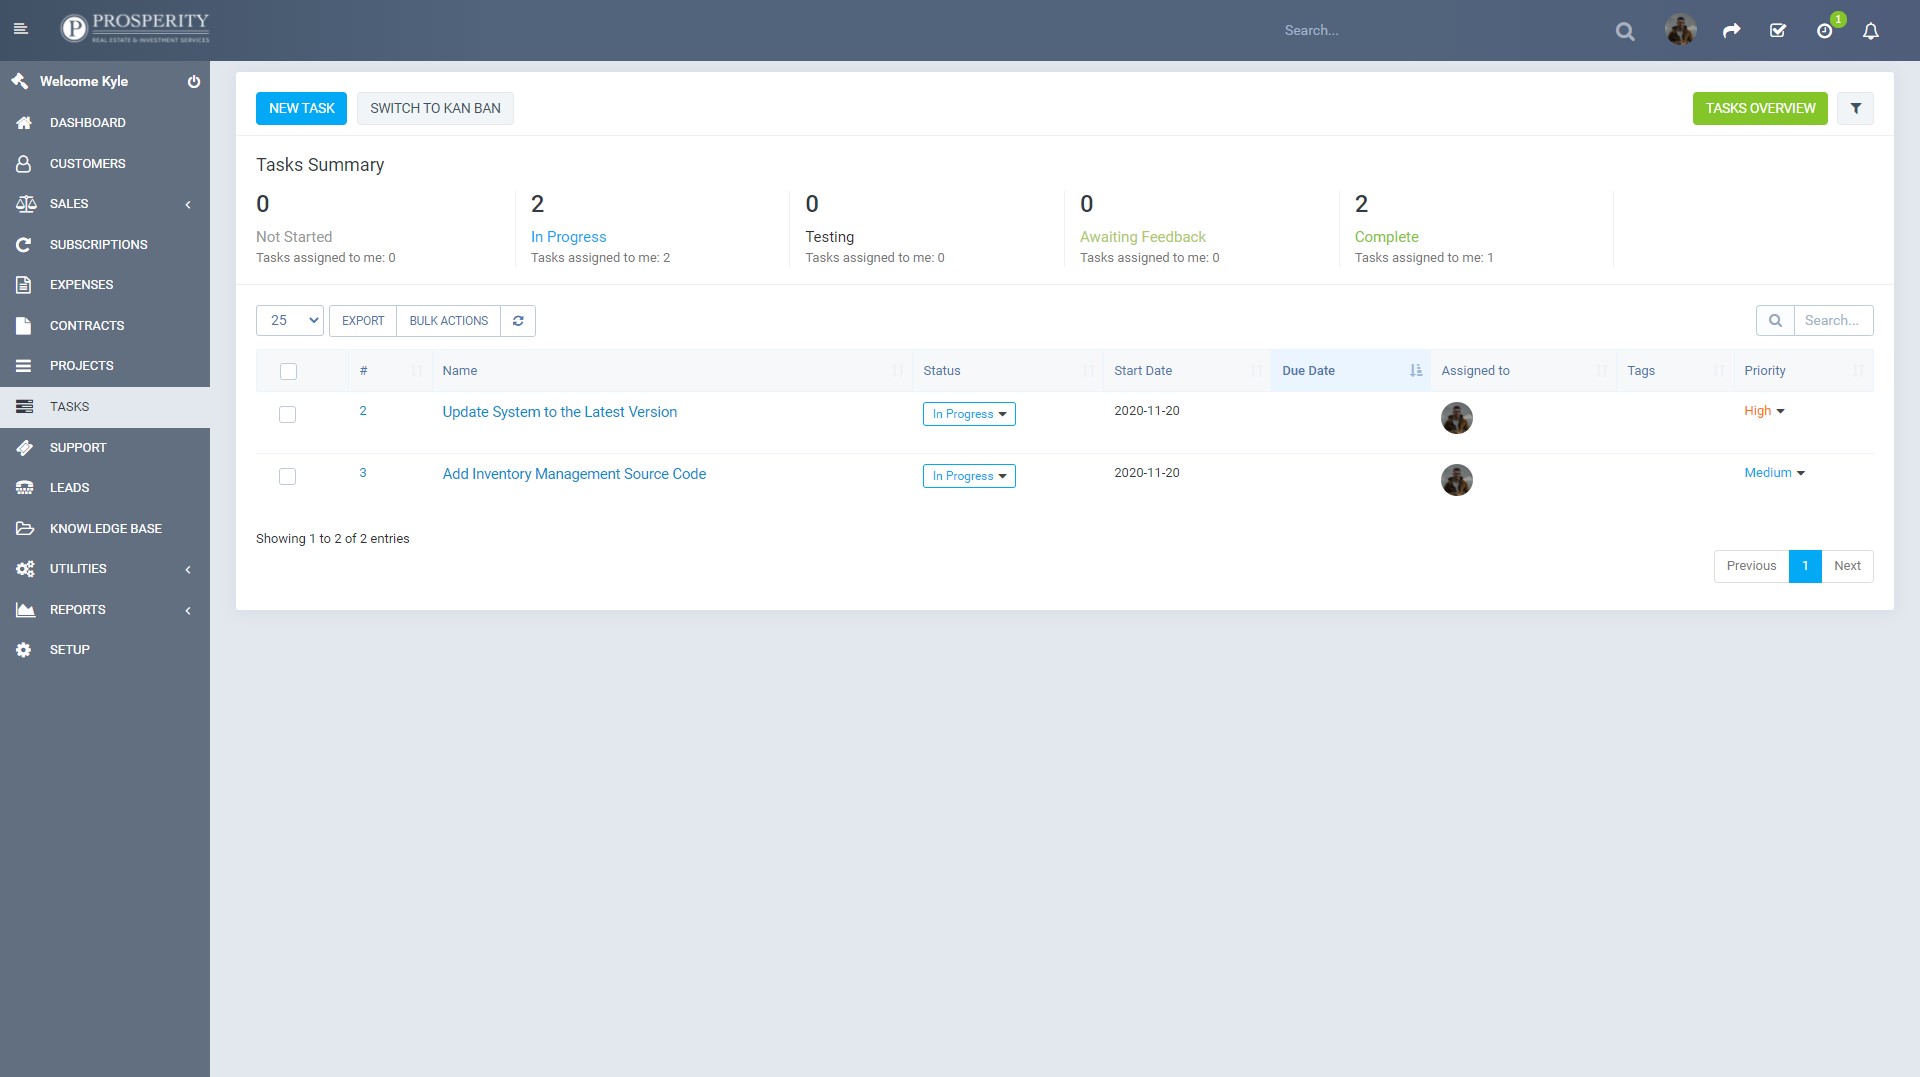This screenshot has width=1920, height=1077.
Task: Tick the select-all checkbox in table header
Action: [288, 371]
